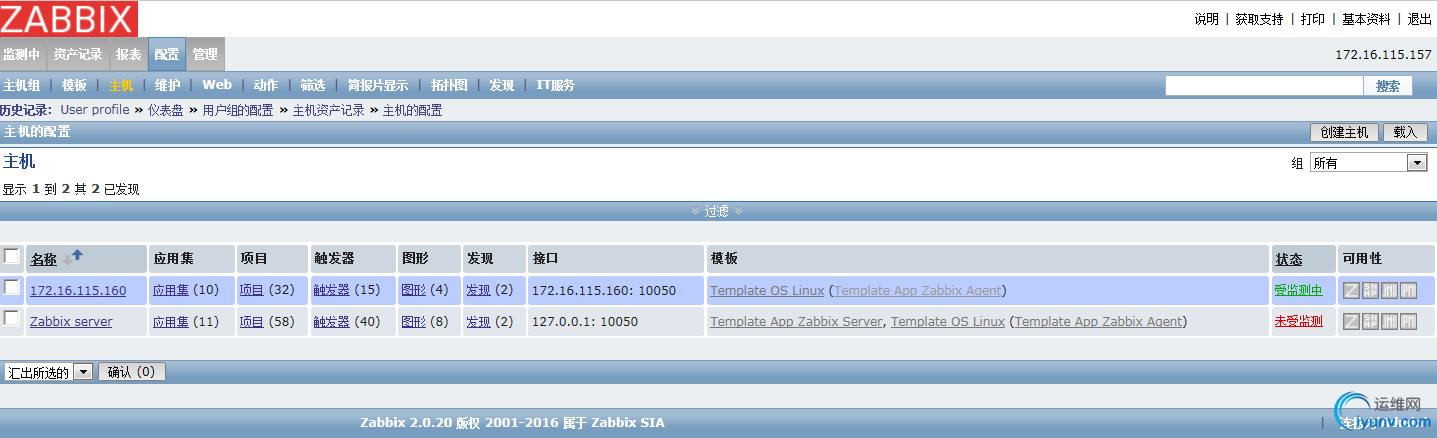Open the 动作 submenu item
This screenshot has height=438, width=1437.
tap(265, 85)
